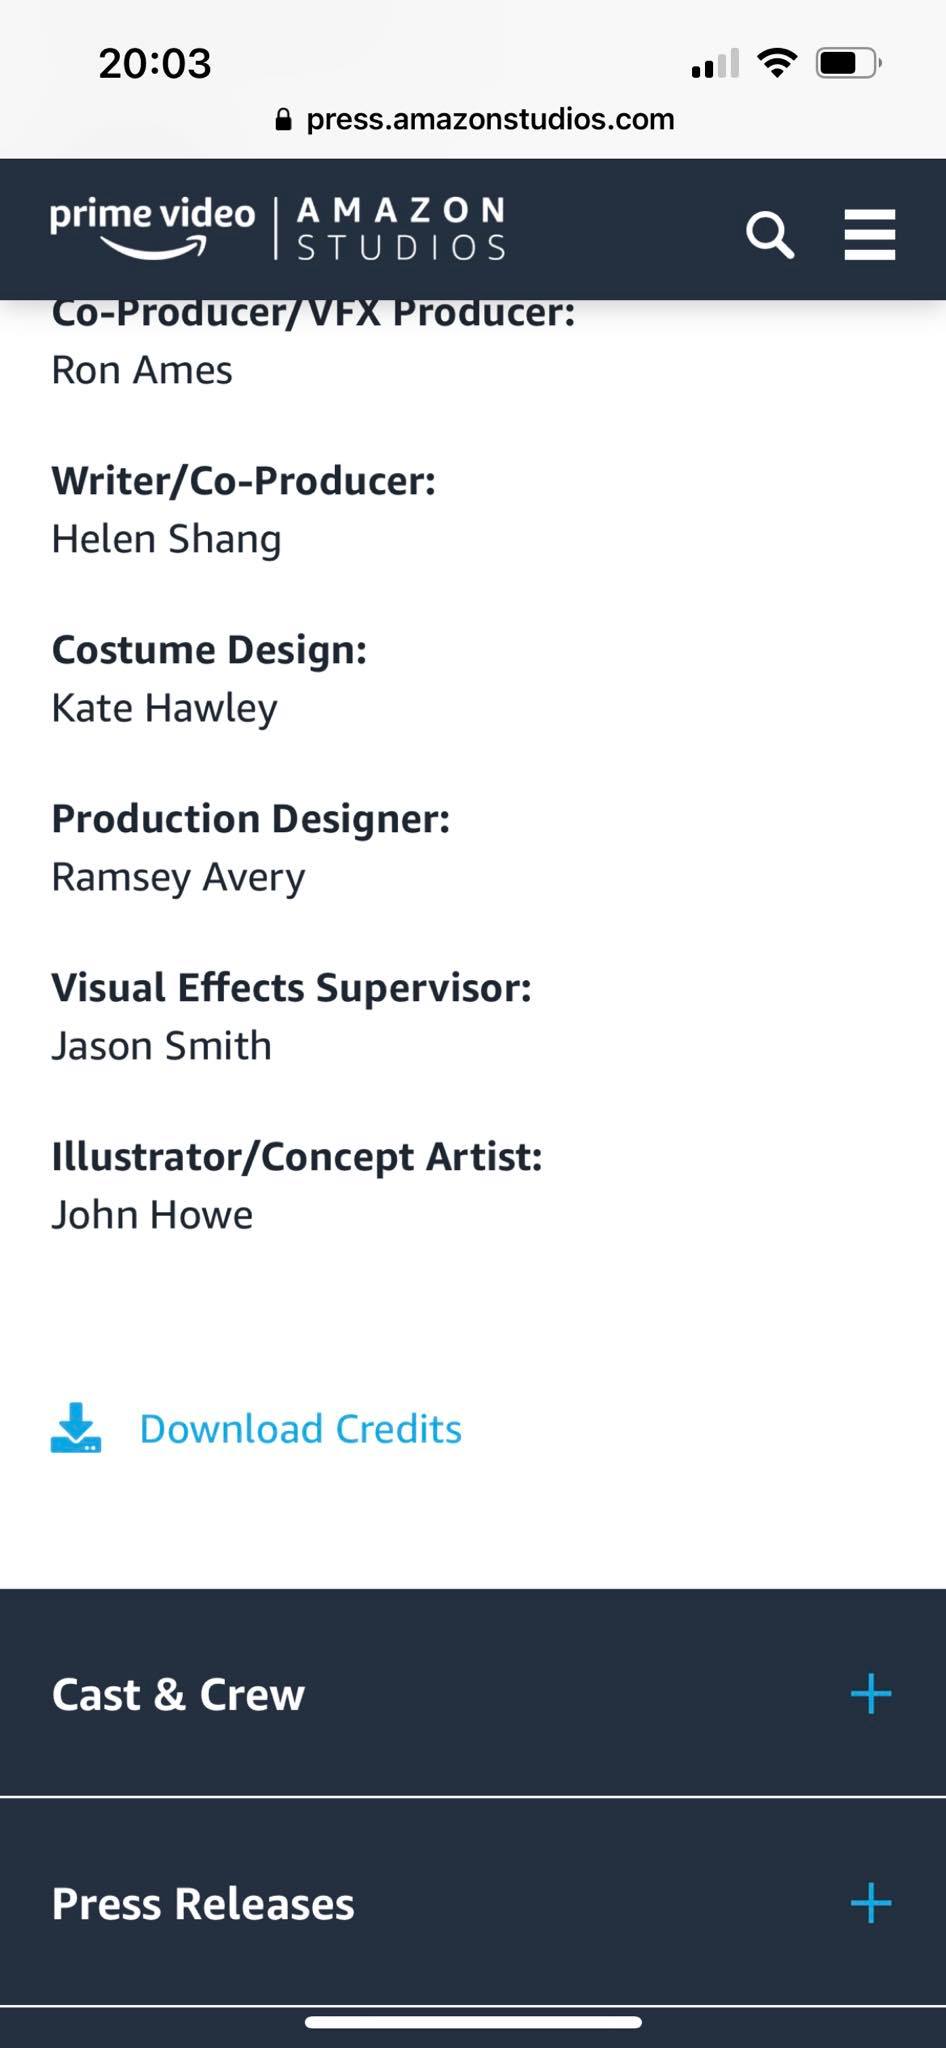This screenshot has height=2048, width=946.
Task: Click the Download Credits link
Action: pos(300,1429)
